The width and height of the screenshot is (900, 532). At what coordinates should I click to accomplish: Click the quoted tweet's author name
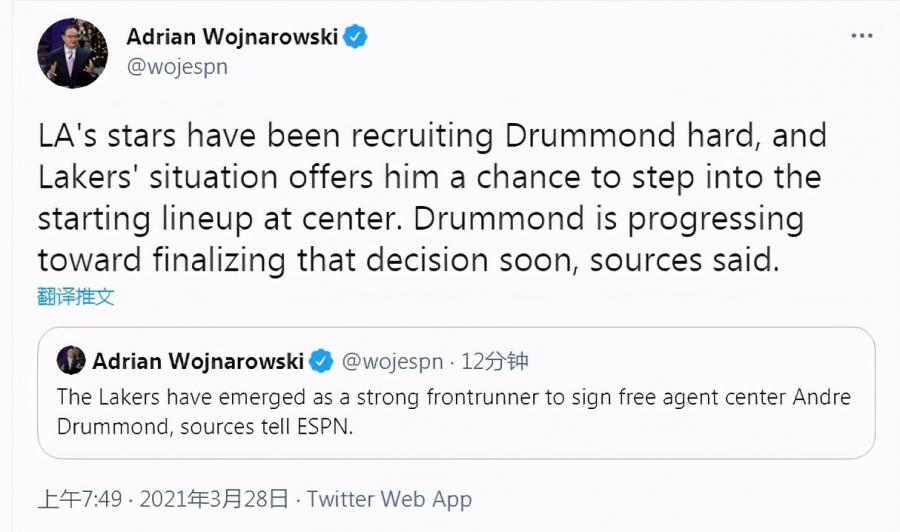(197, 361)
